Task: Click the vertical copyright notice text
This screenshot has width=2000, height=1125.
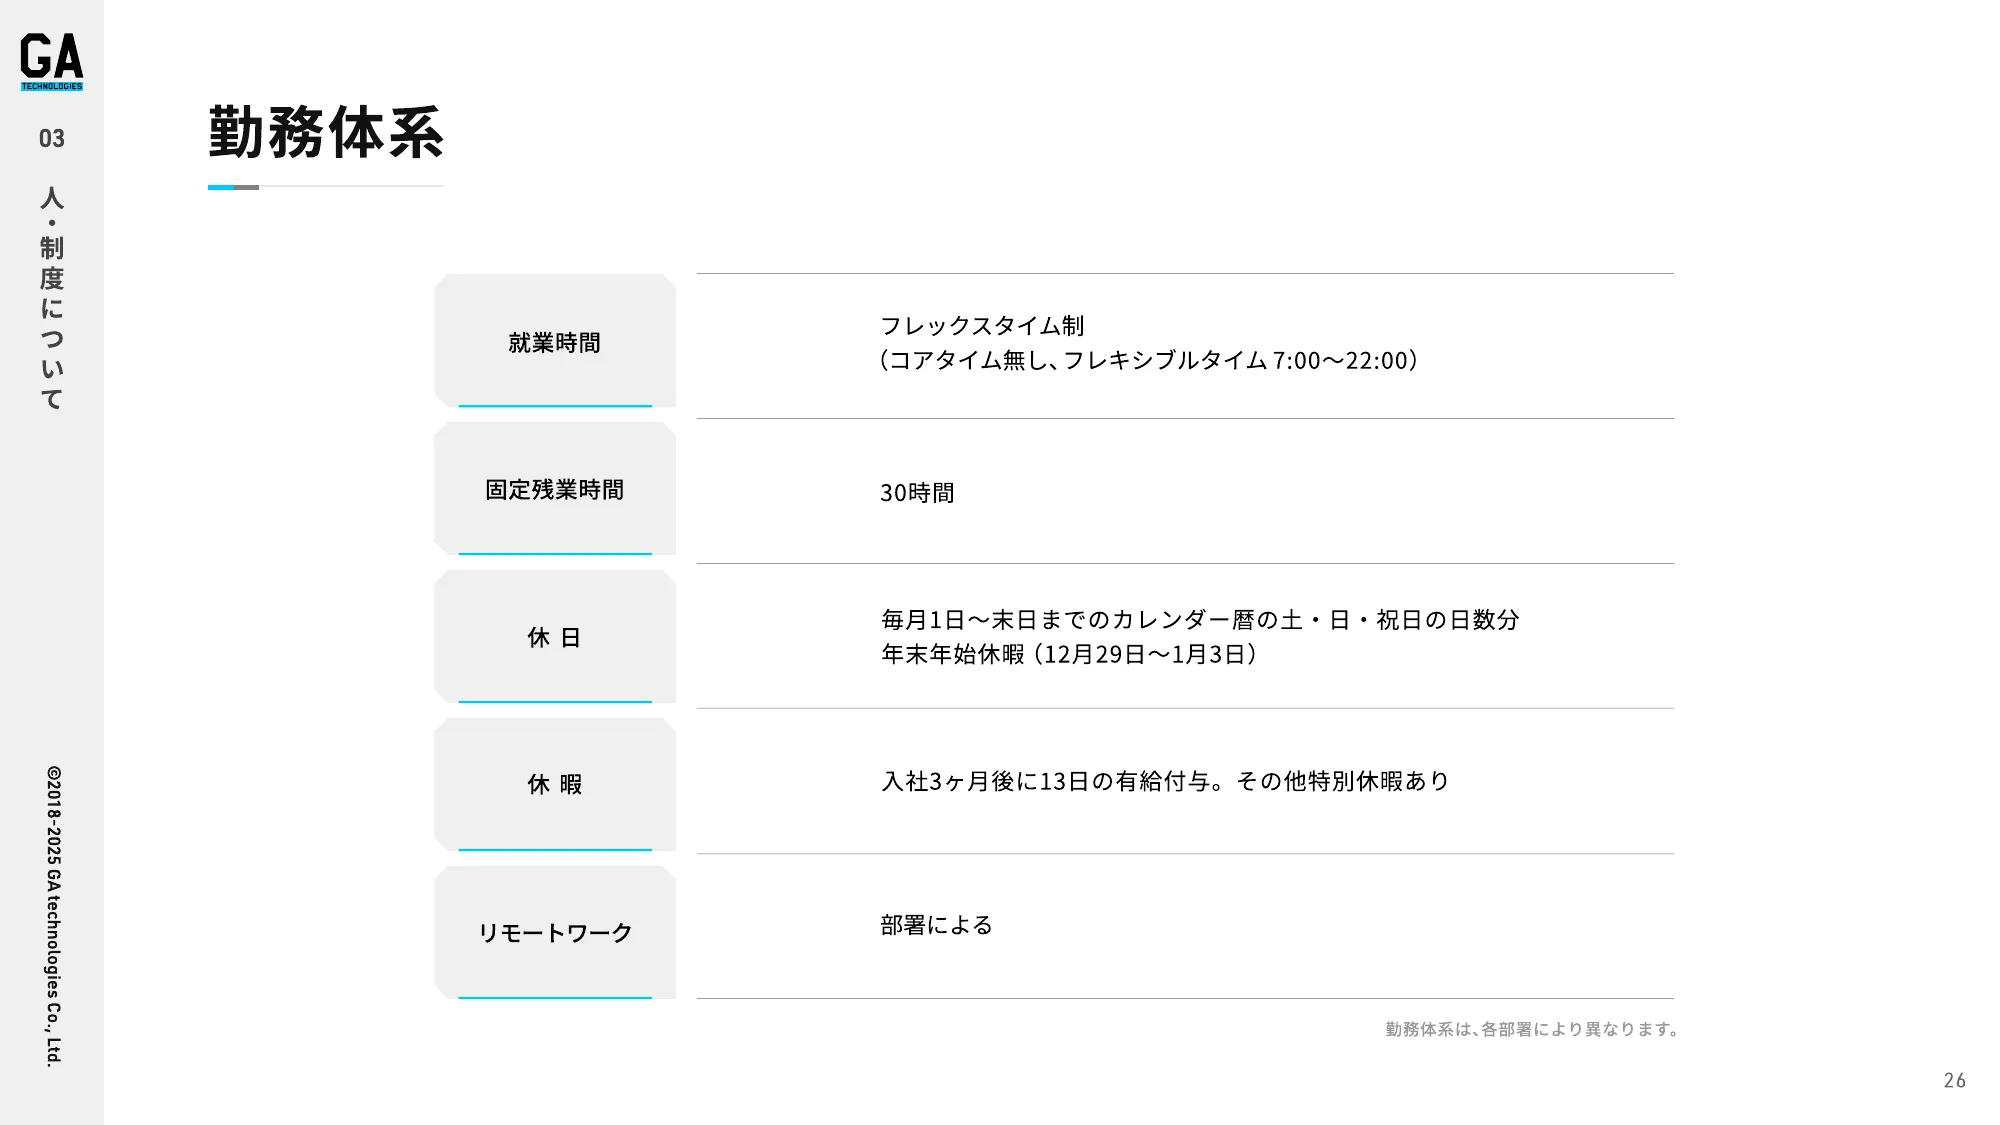Action: 53,915
